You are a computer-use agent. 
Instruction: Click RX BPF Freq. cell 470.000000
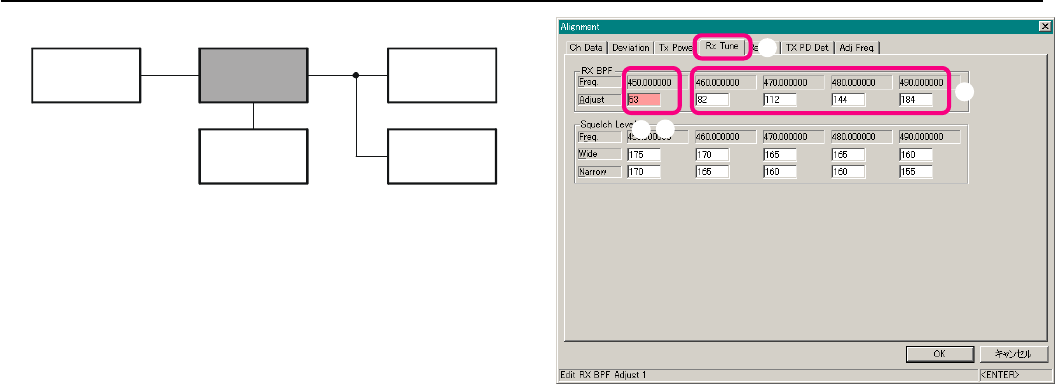pos(793,82)
